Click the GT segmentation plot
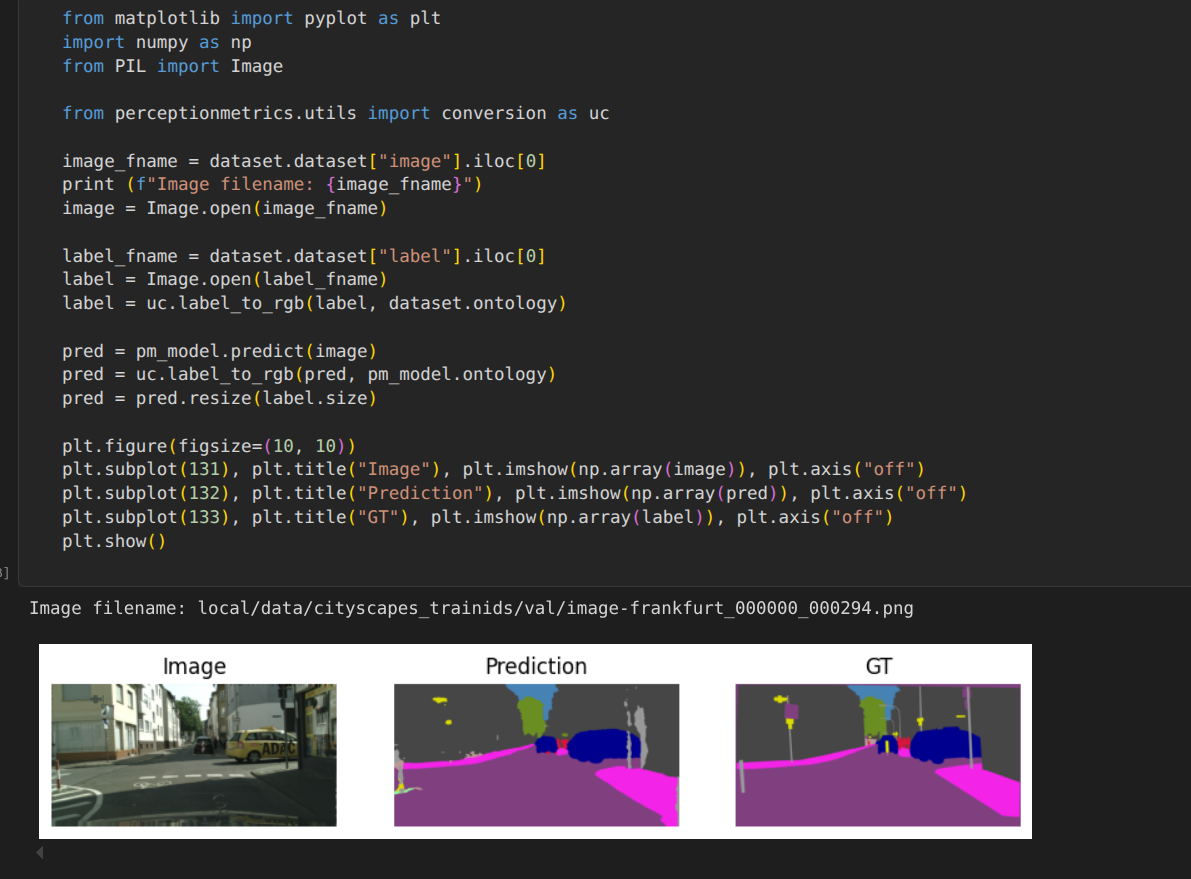This screenshot has width=1191, height=879. click(x=878, y=754)
